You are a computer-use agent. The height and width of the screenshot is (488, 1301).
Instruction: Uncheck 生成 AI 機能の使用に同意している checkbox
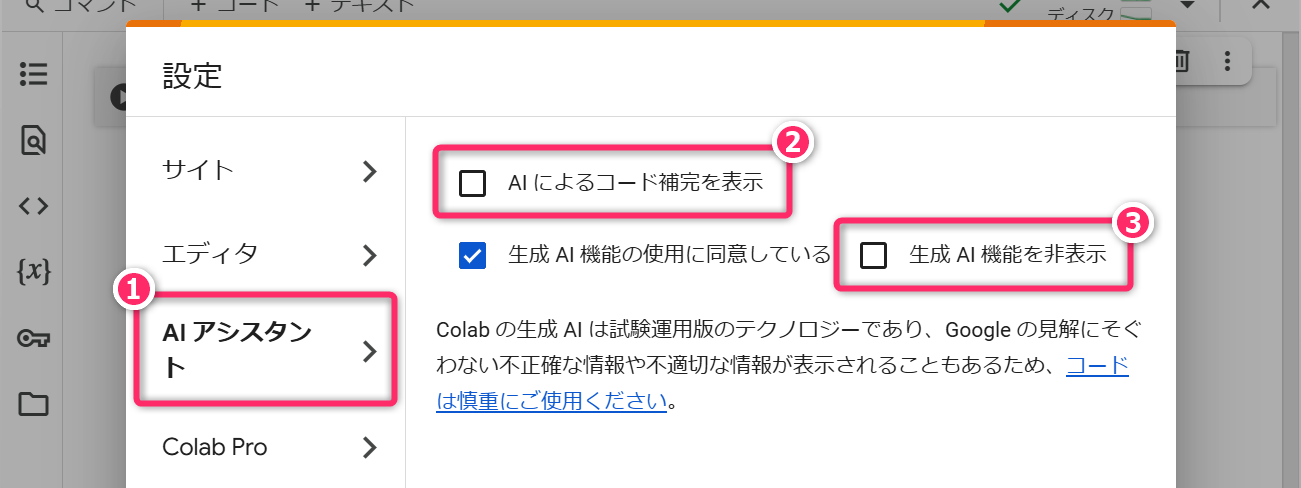click(471, 255)
